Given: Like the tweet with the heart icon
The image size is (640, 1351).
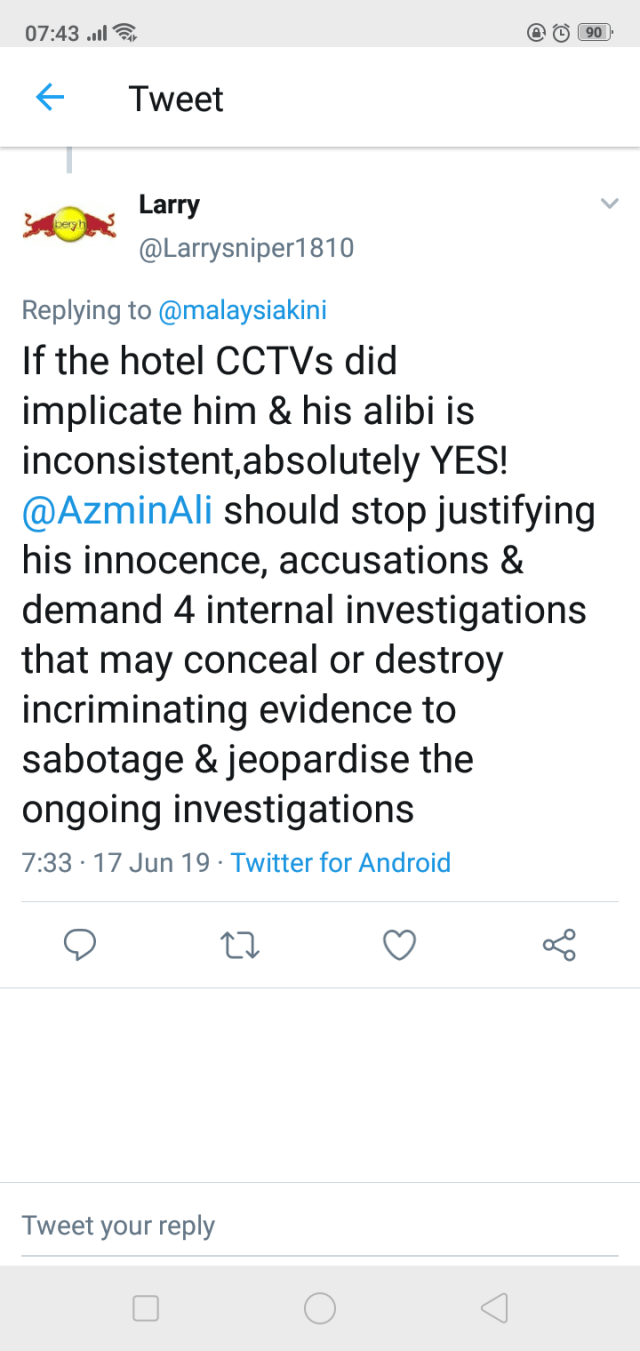Looking at the screenshot, I should [400, 945].
